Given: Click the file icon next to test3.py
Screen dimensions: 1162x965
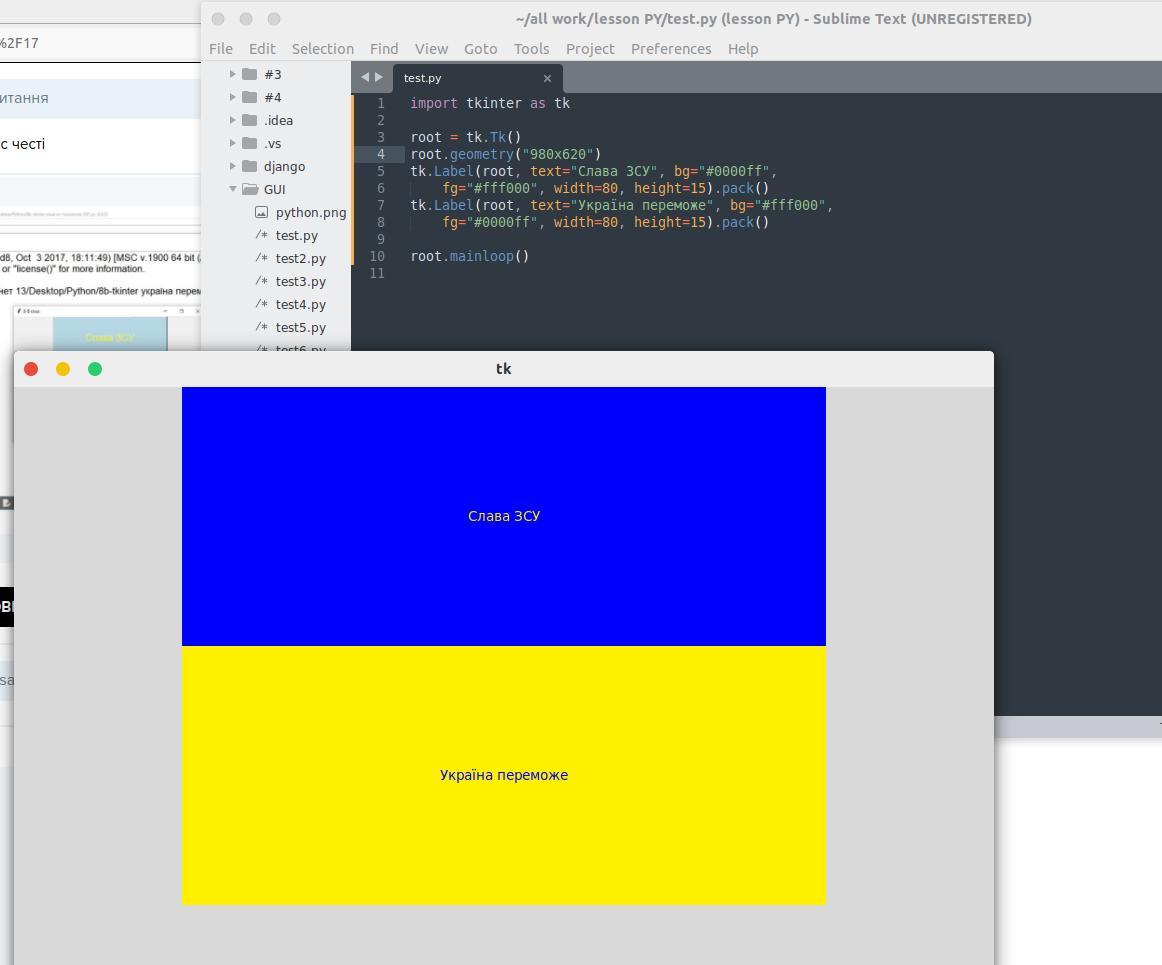Looking at the screenshot, I should [262, 281].
